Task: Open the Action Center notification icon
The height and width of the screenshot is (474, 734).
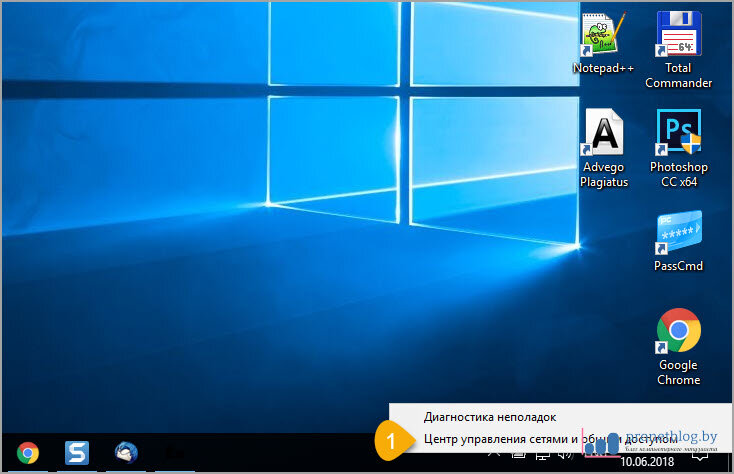Action: 700,456
